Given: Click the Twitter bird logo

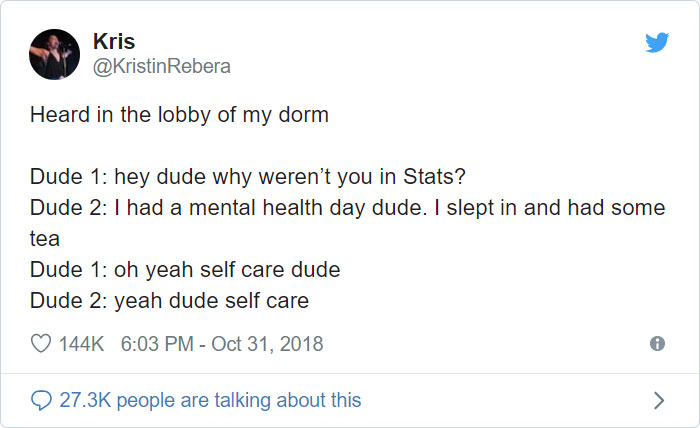Looking at the screenshot, I should 656,43.
